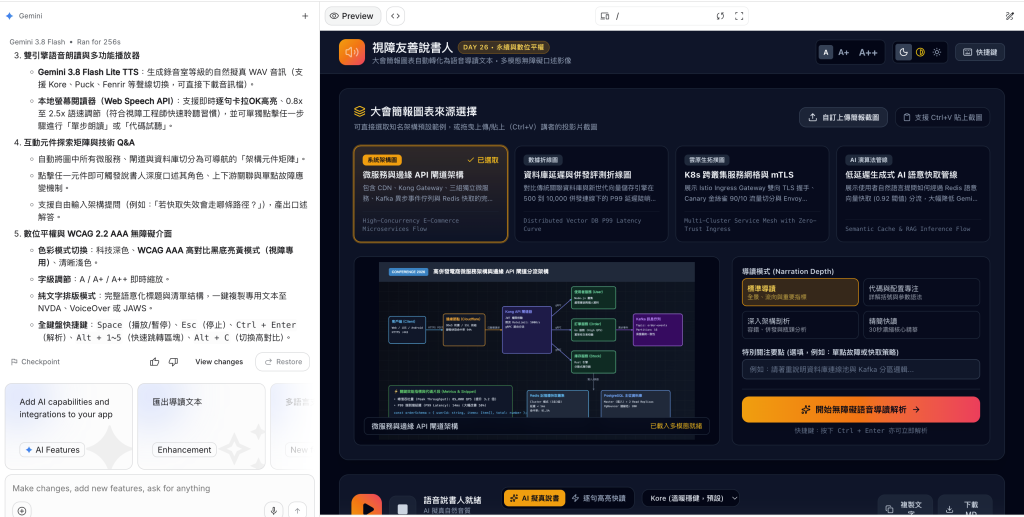The height and width of the screenshot is (517, 1024).
Task: Click the 大會簡報圖表來源選擇 heading
Action: 423,112
